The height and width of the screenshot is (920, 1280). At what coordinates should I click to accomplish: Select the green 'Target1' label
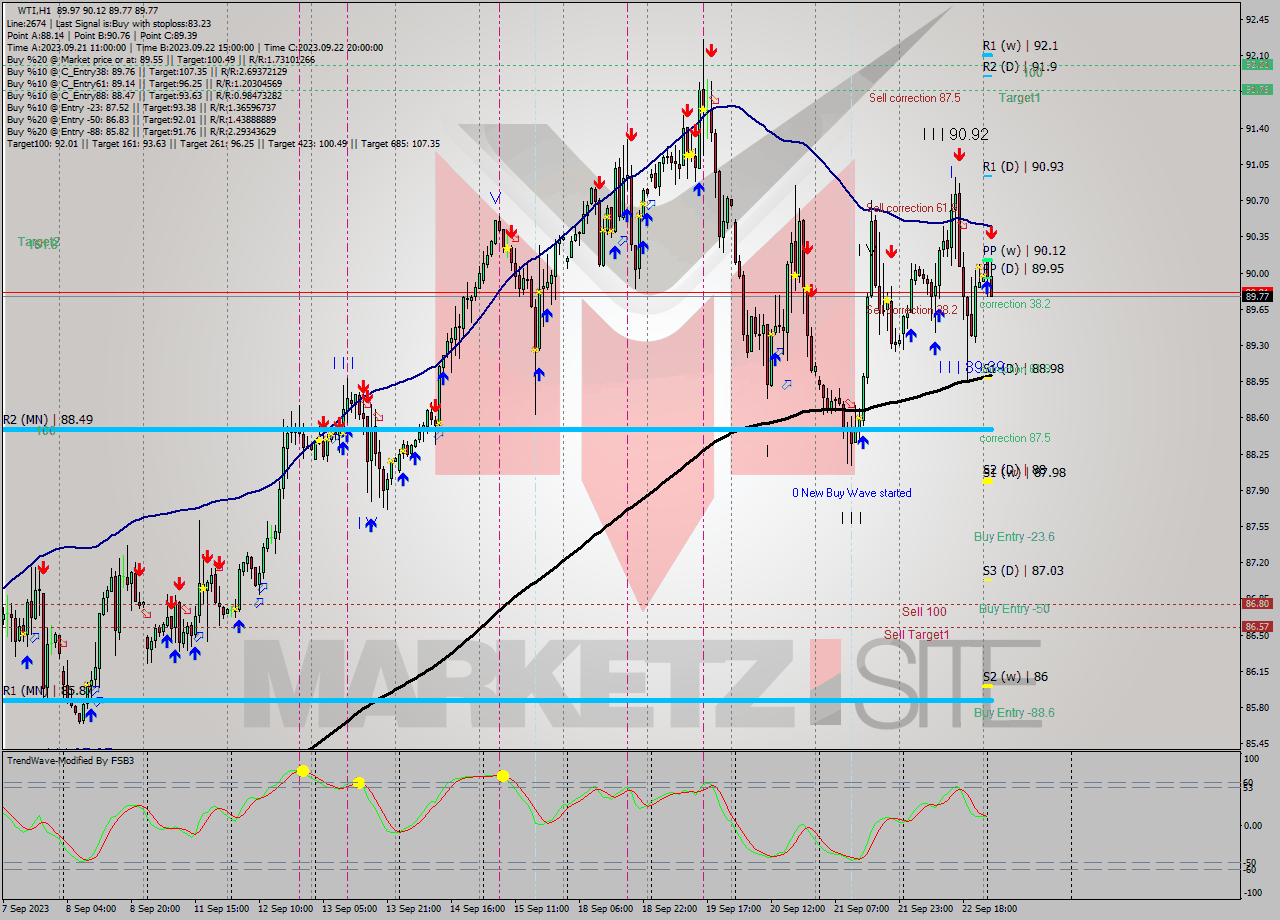pyautogui.click(x=1019, y=98)
